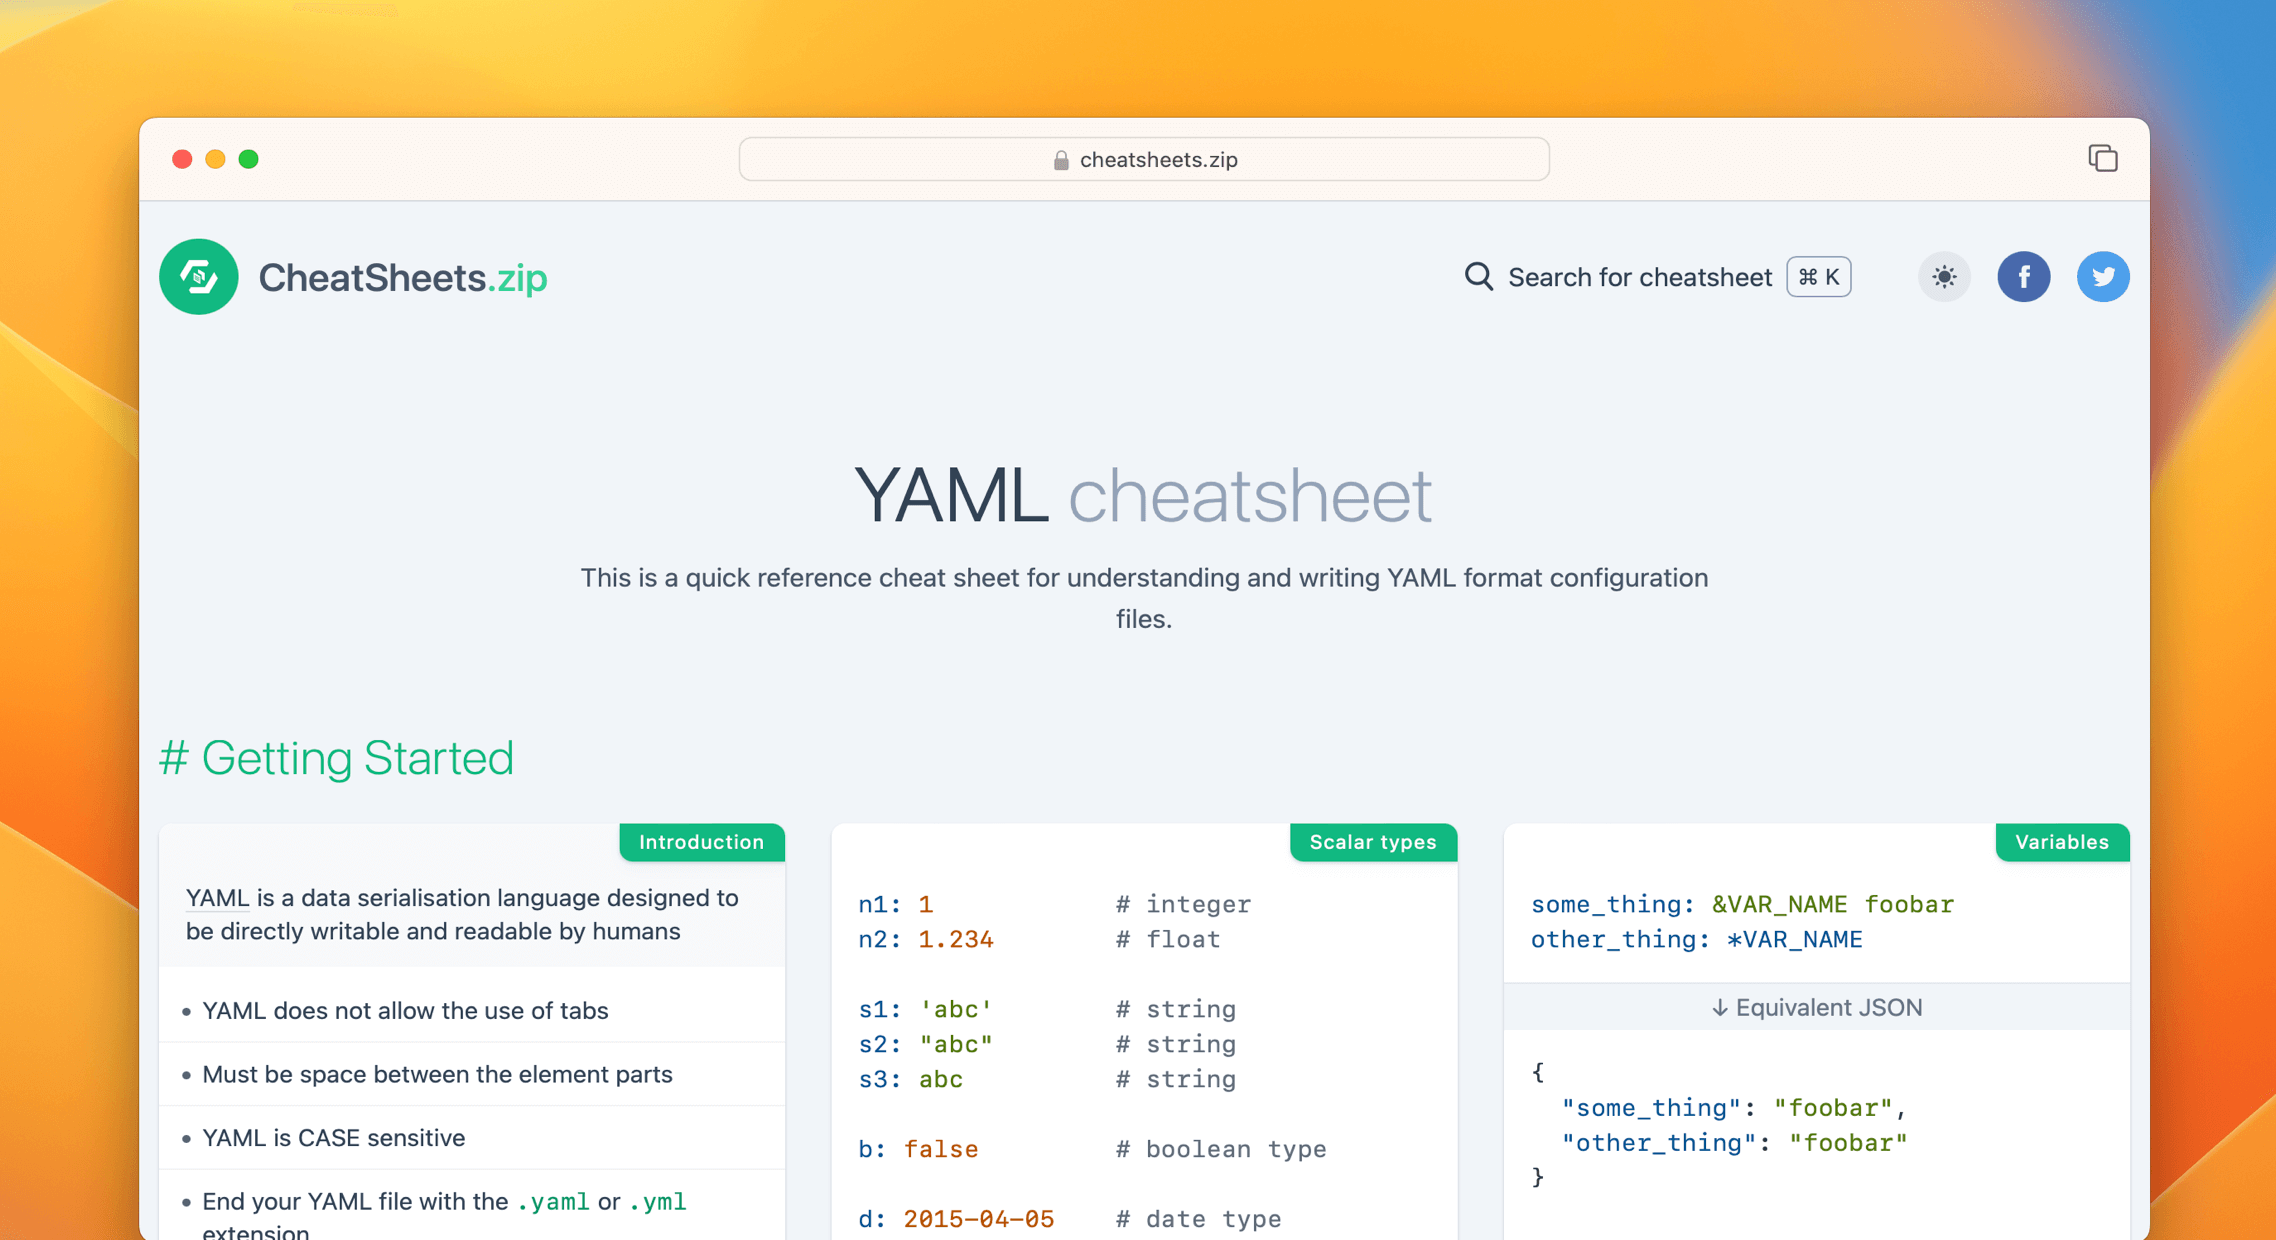Click the # Getting Started heading anchor
This screenshot has width=2276, height=1240.
point(336,757)
